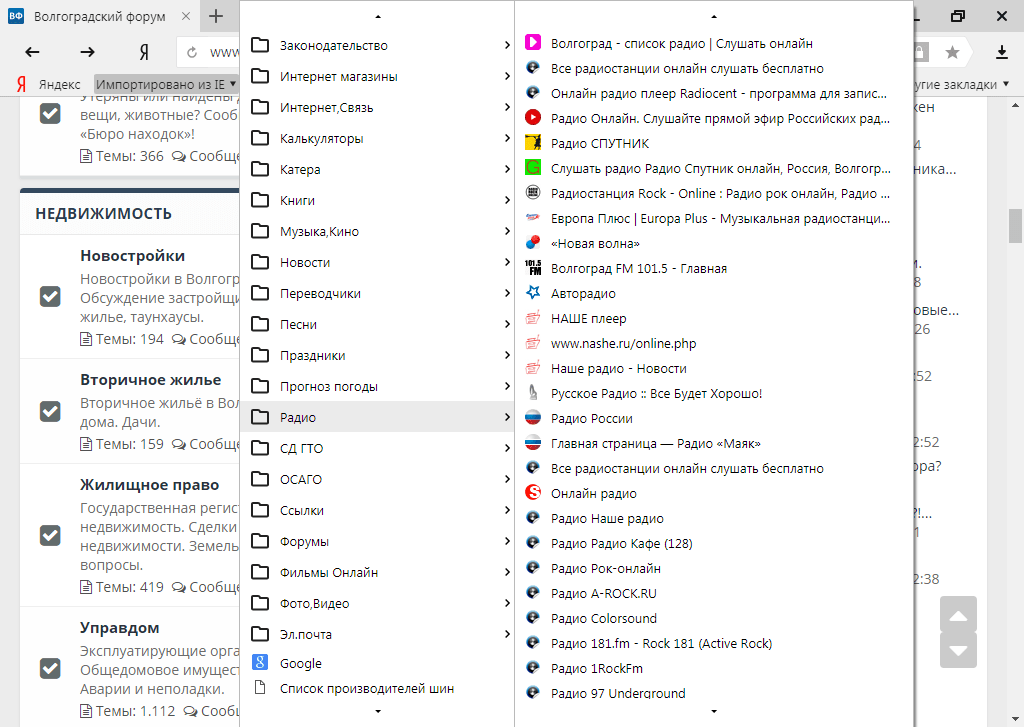Expand the Калькуляторы folder arrow

[507, 138]
